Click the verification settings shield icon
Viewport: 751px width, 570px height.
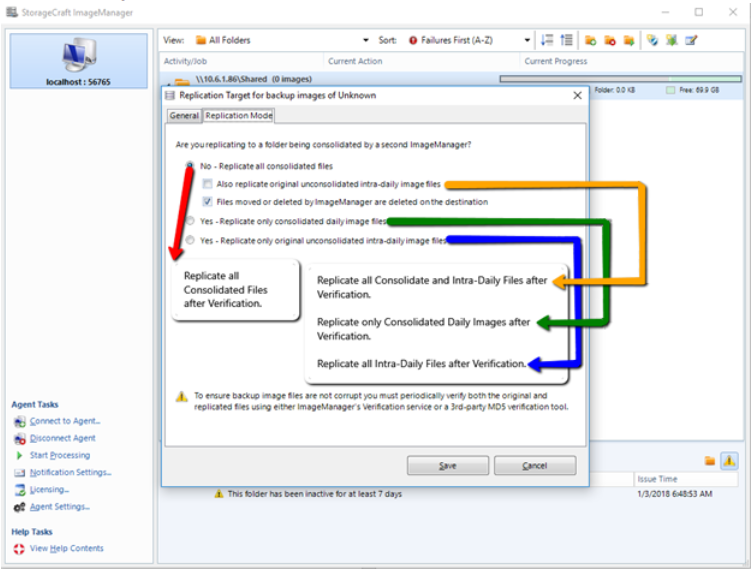(x=652, y=40)
